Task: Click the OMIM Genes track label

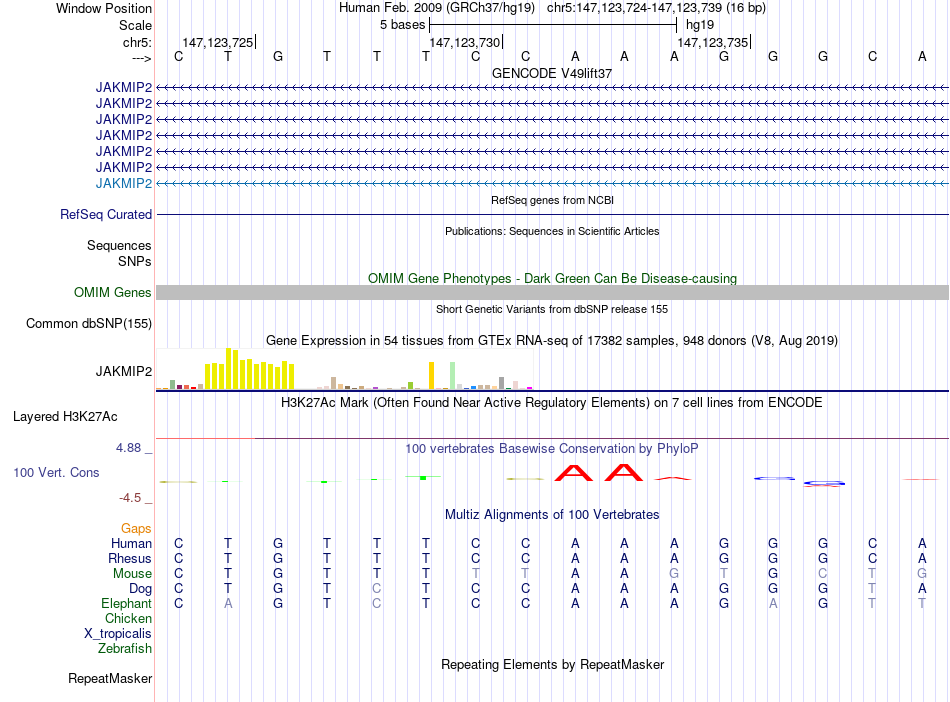Action: 113,293
